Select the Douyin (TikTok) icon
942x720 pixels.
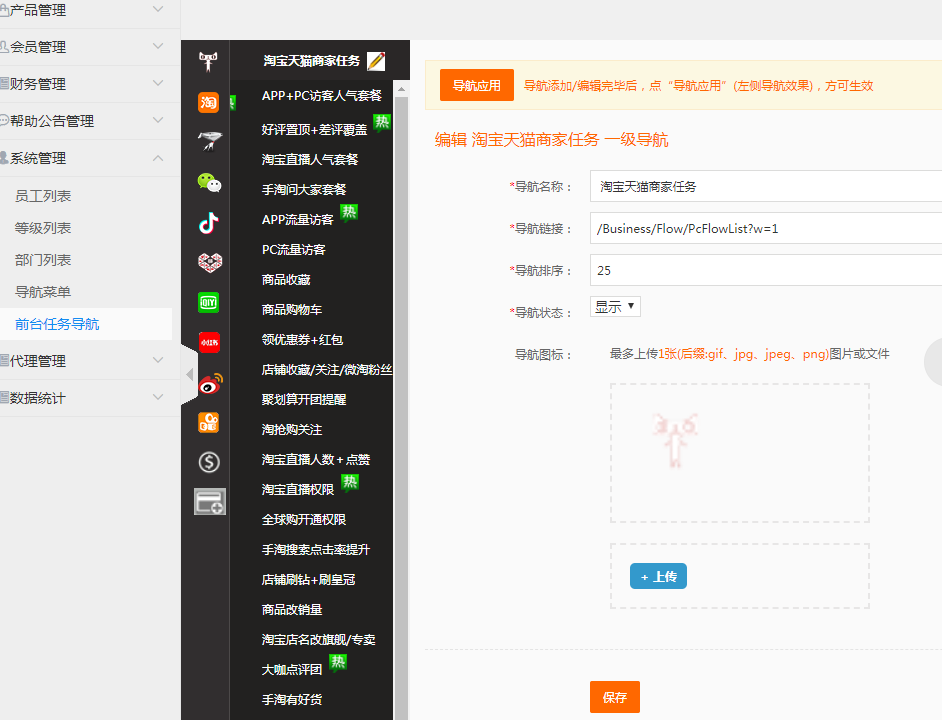208,222
